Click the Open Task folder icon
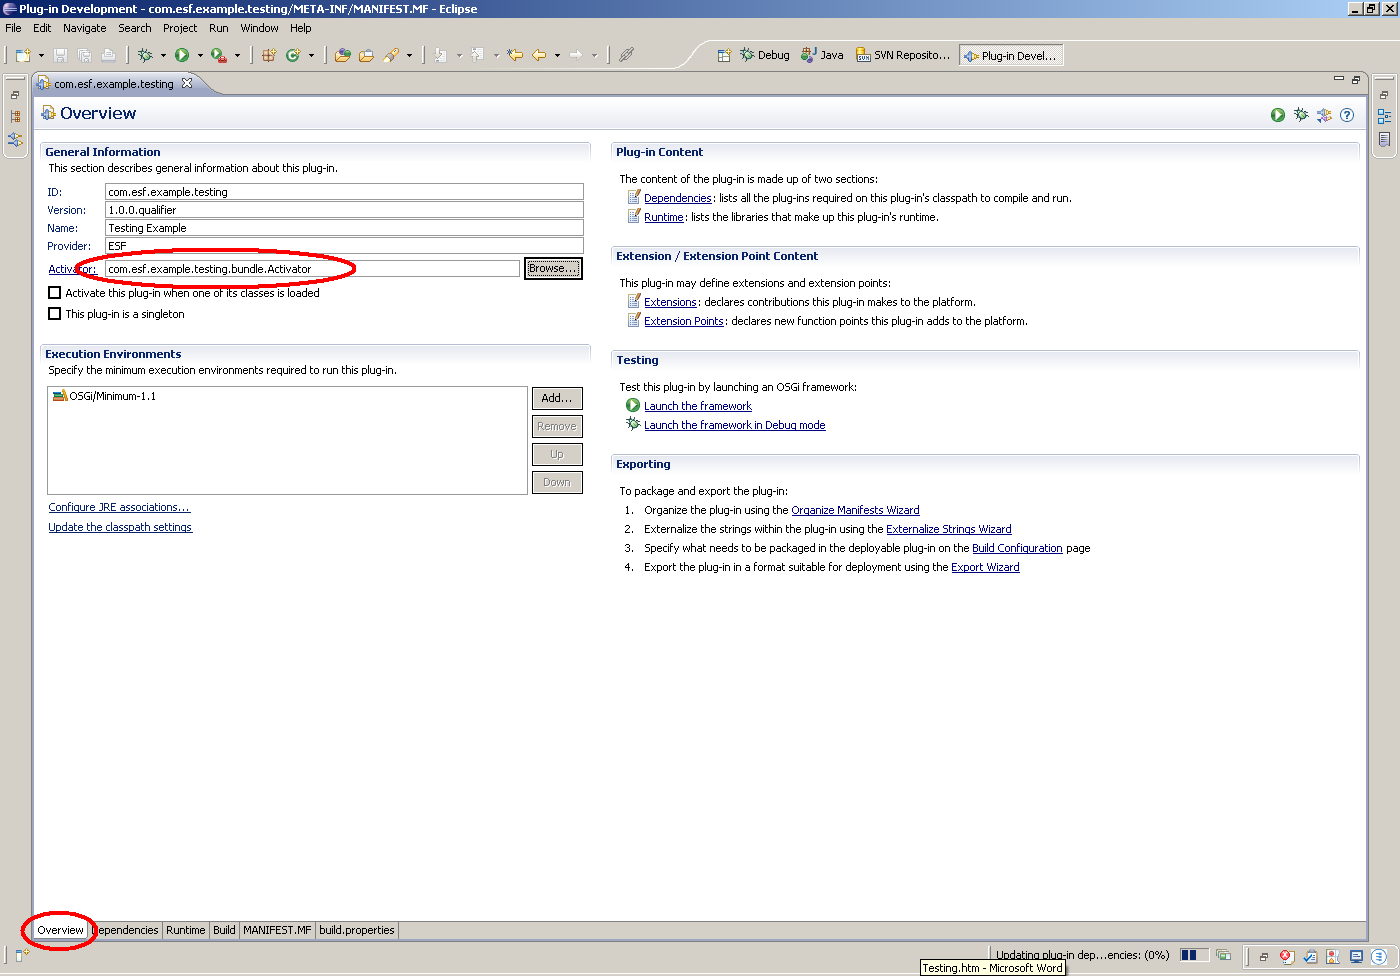The height and width of the screenshot is (976, 1400). [367, 55]
